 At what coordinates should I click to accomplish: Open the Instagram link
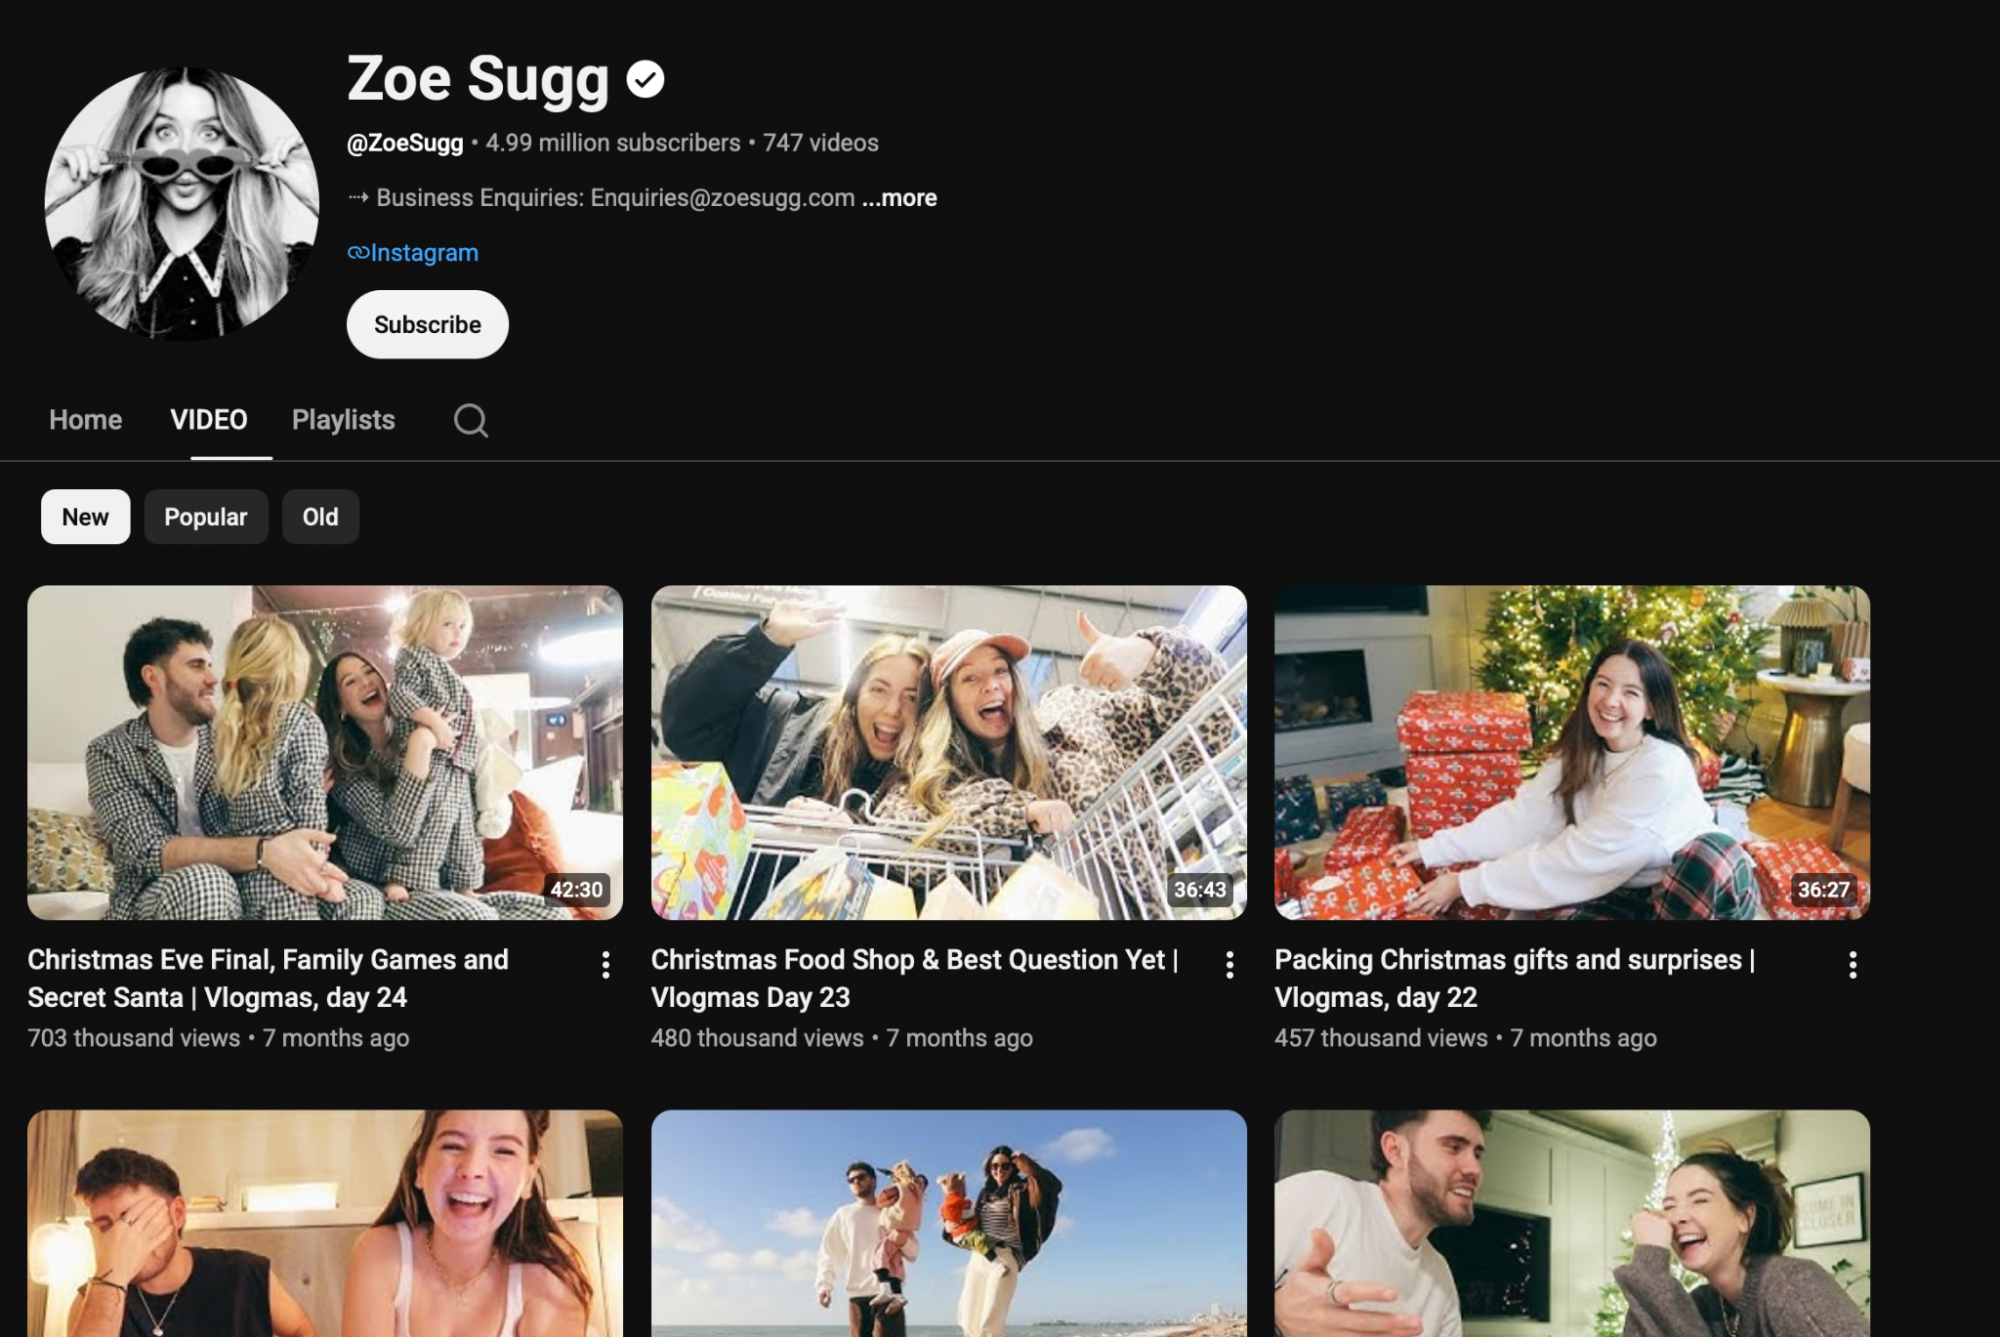pyautogui.click(x=424, y=253)
